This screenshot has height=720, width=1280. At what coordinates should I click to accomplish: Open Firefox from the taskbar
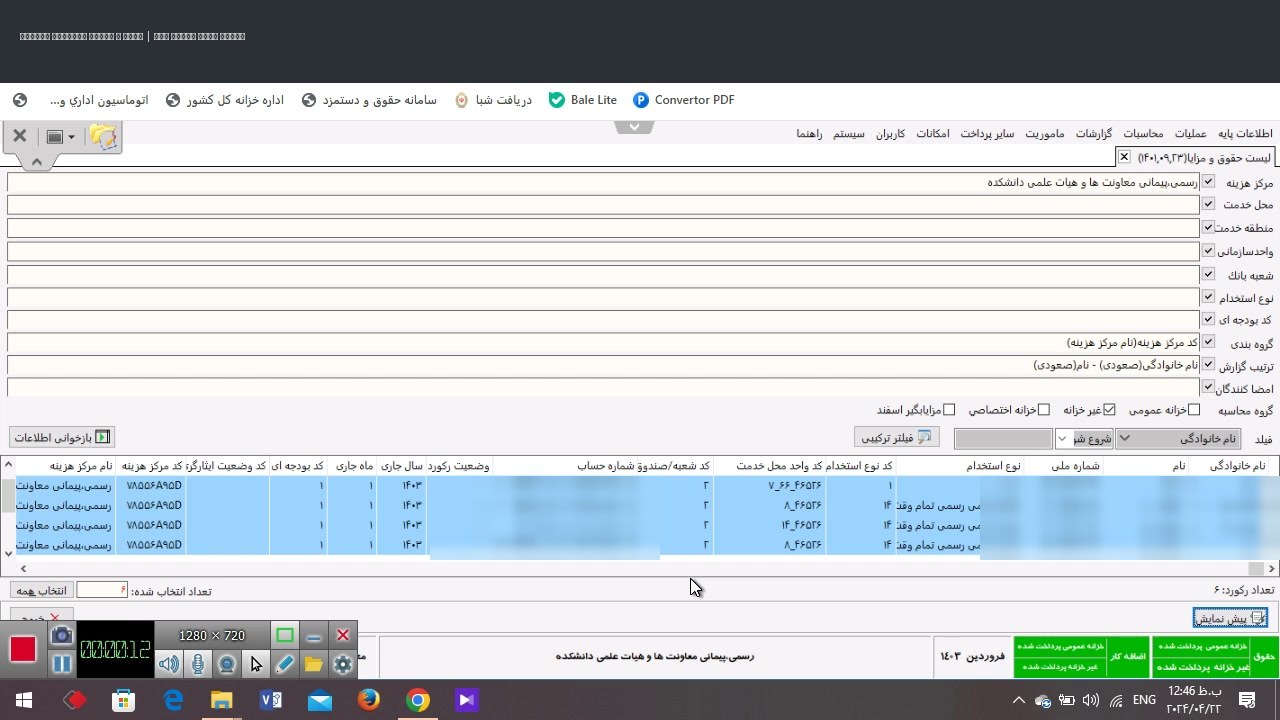coord(369,700)
